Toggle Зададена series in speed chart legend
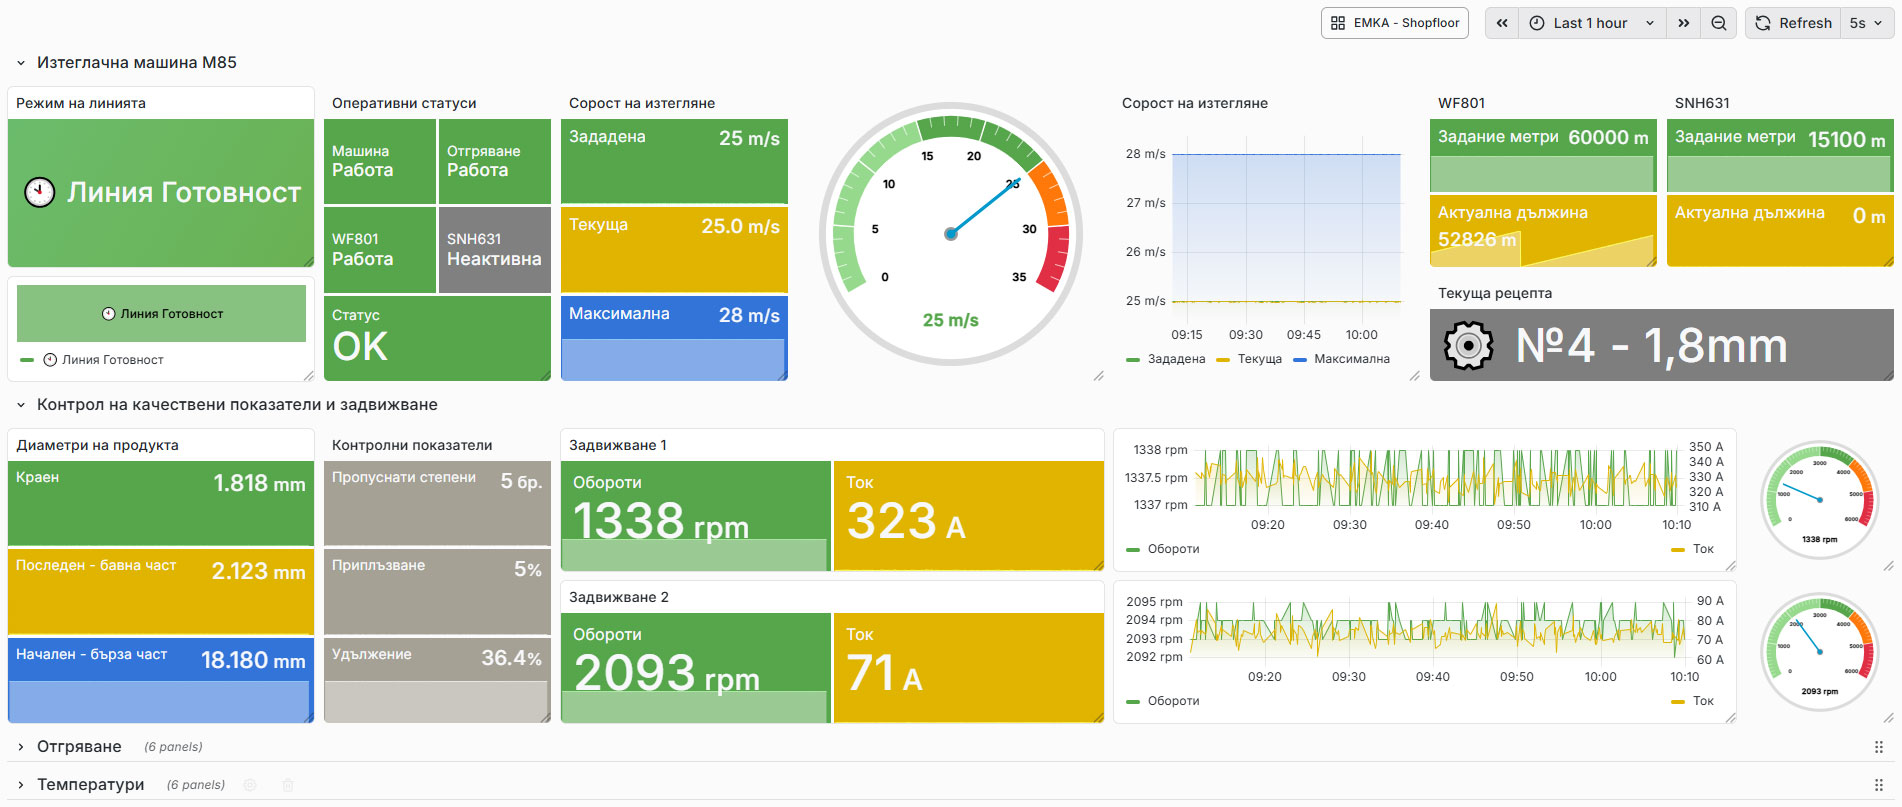This screenshot has width=1902, height=807. [1166, 359]
